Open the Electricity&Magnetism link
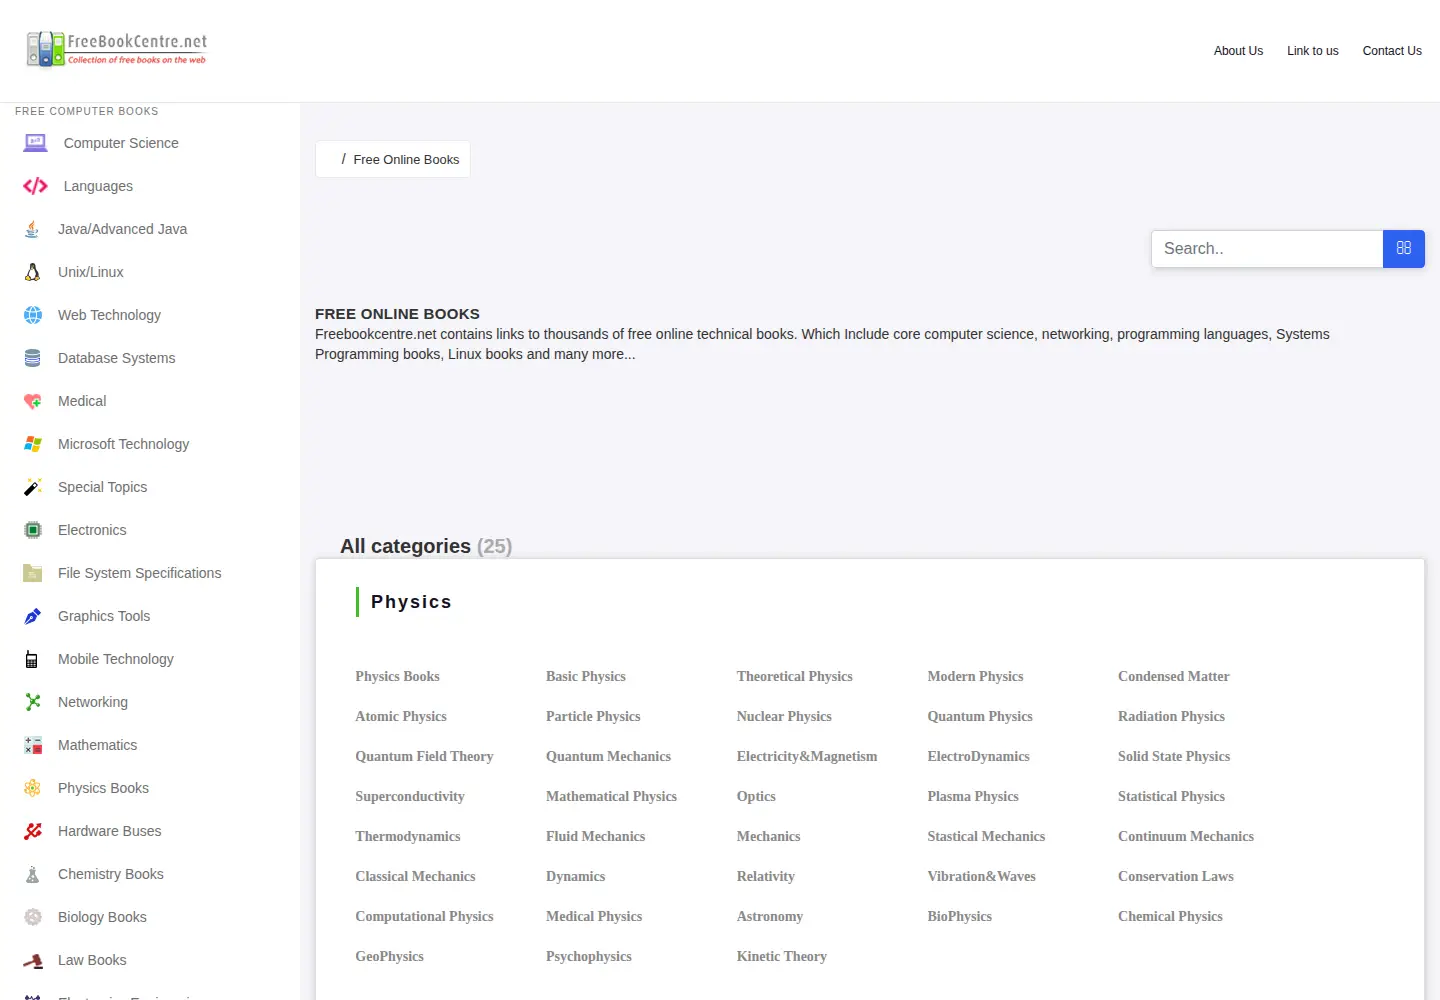The width and height of the screenshot is (1440, 1000). coord(807,756)
